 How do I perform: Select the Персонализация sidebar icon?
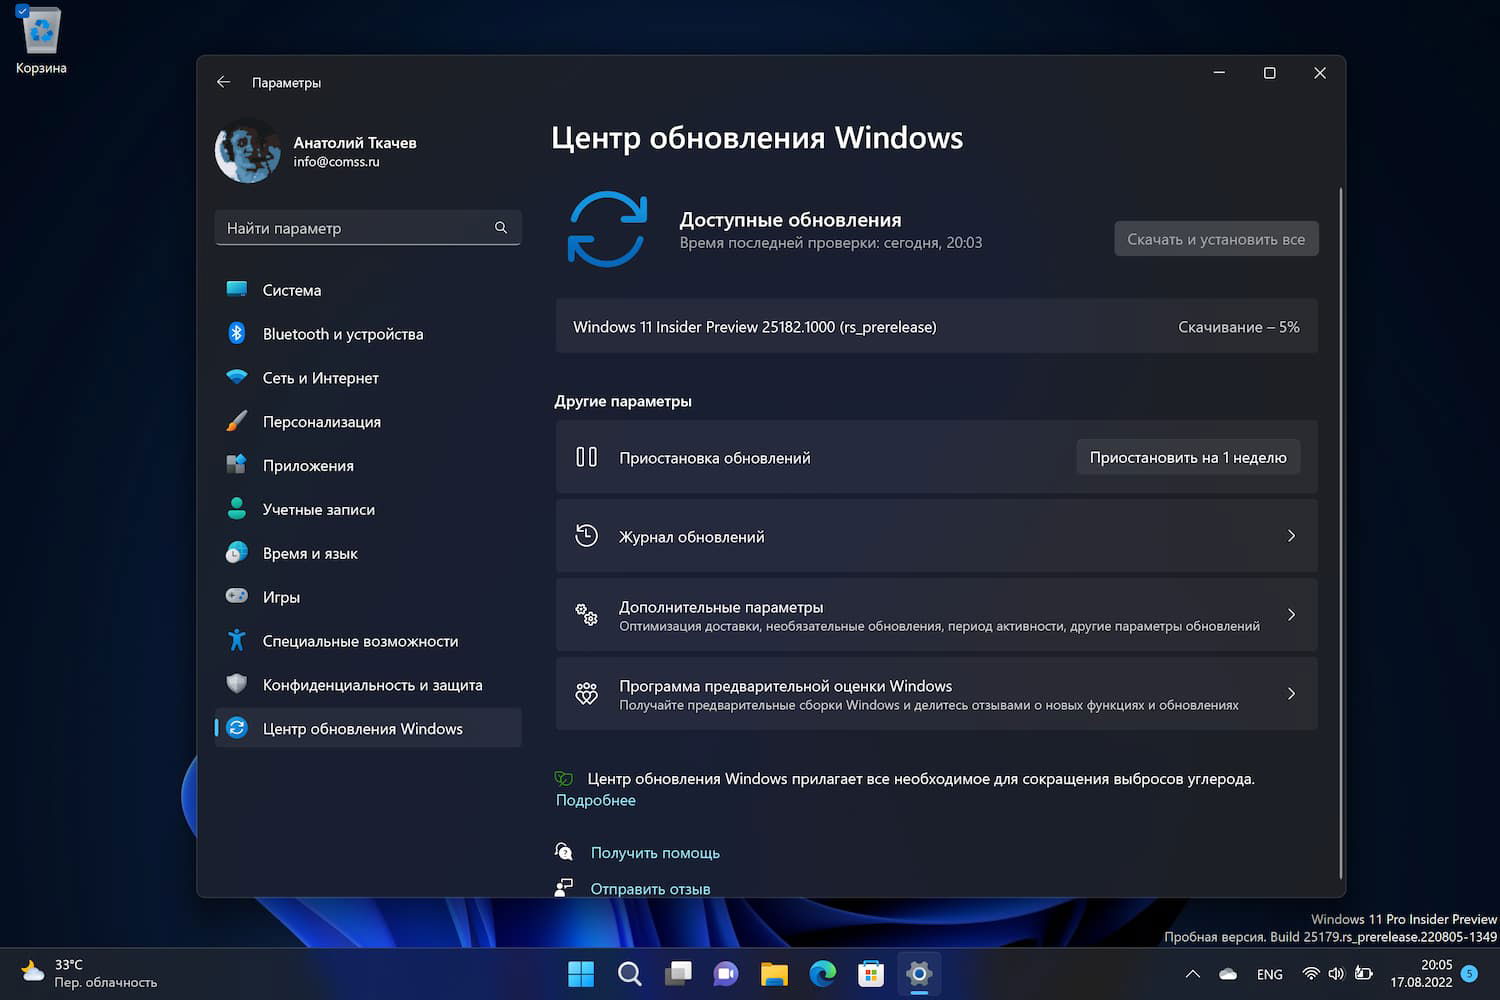(x=237, y=421)
